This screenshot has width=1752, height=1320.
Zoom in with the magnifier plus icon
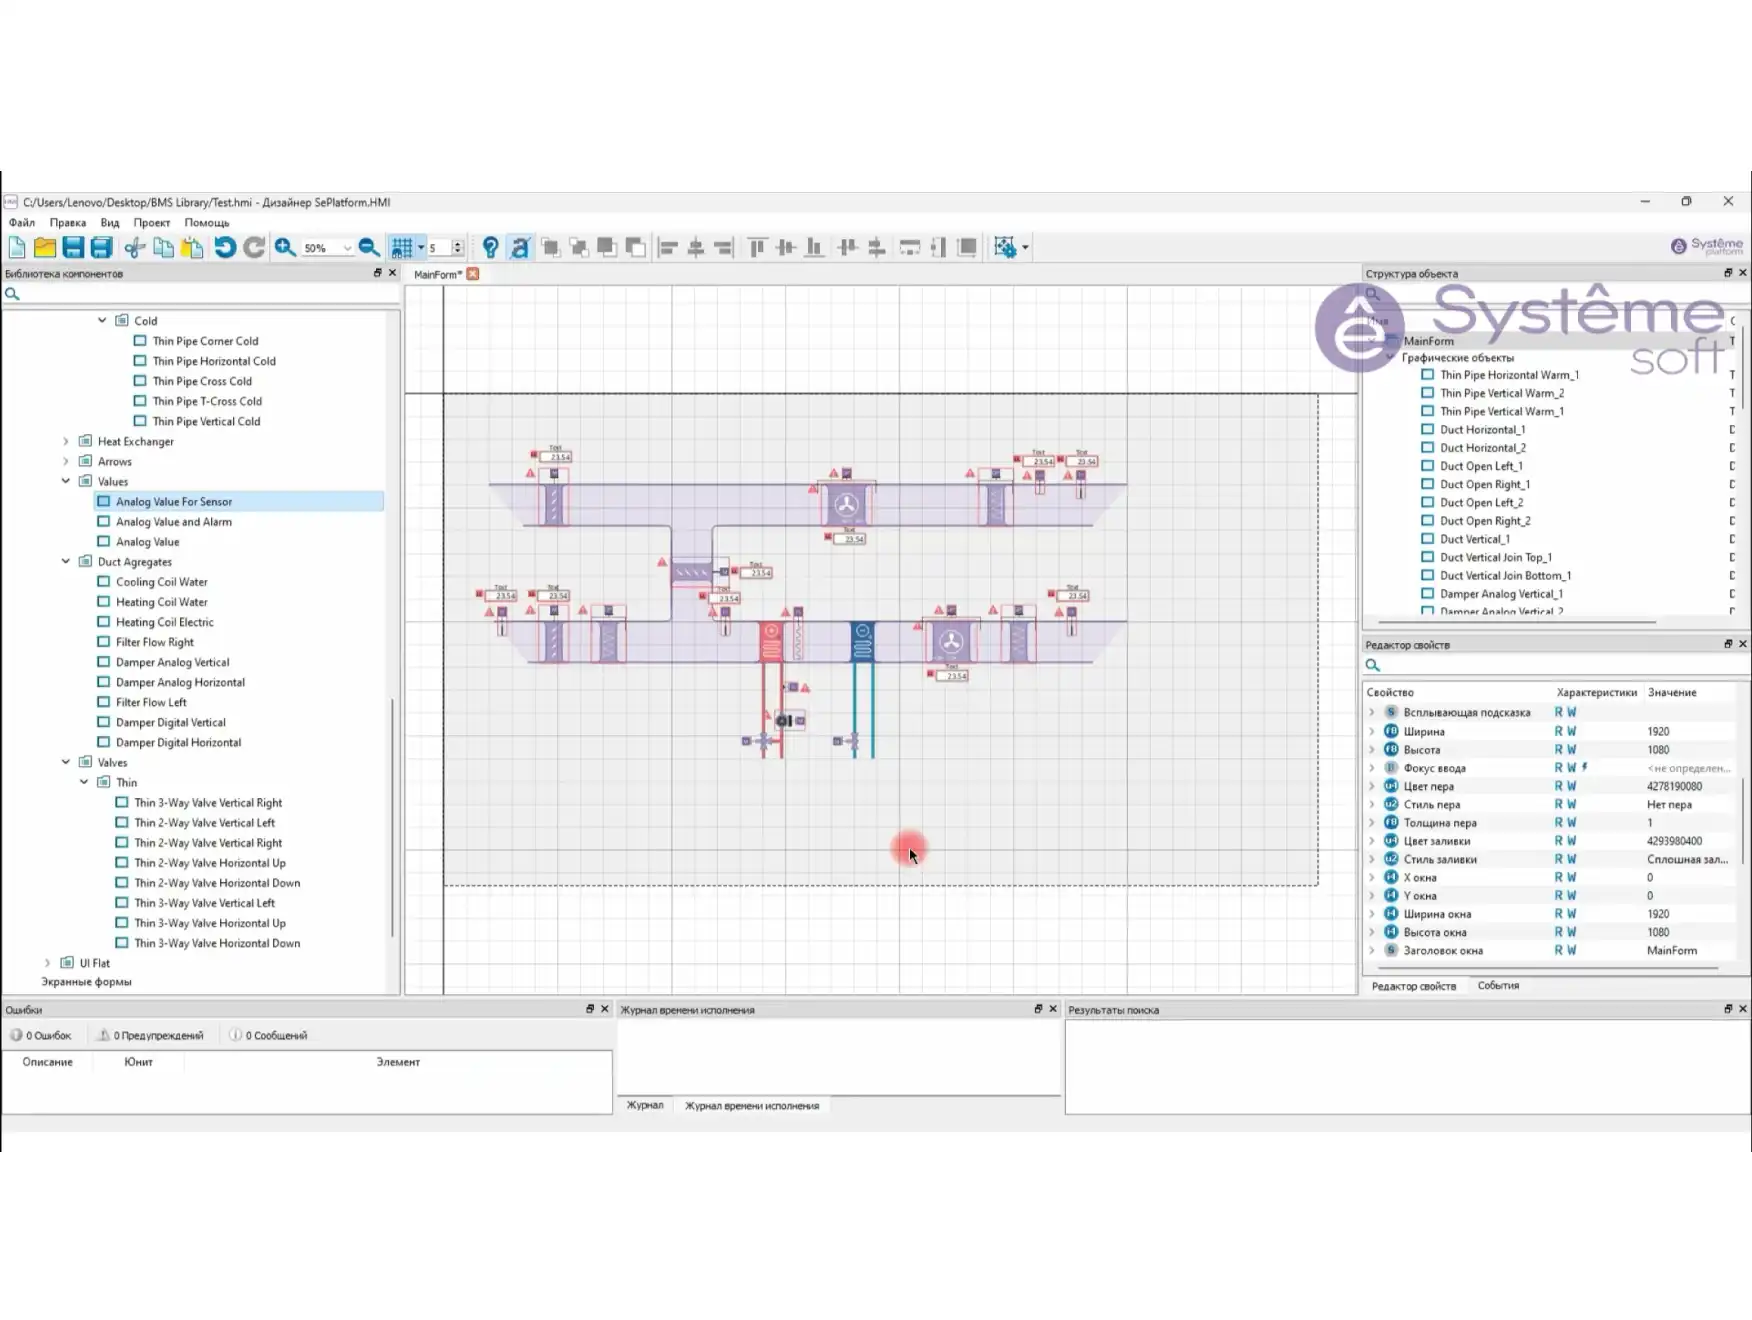point(285,248)
